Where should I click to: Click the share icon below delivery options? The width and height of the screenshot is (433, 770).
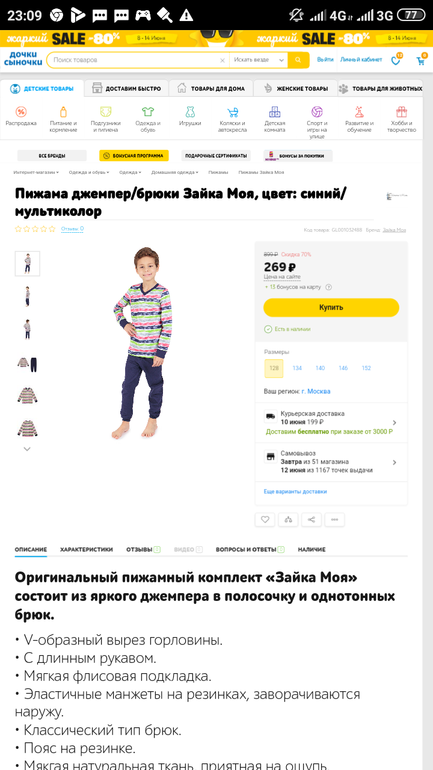(312, 520)
